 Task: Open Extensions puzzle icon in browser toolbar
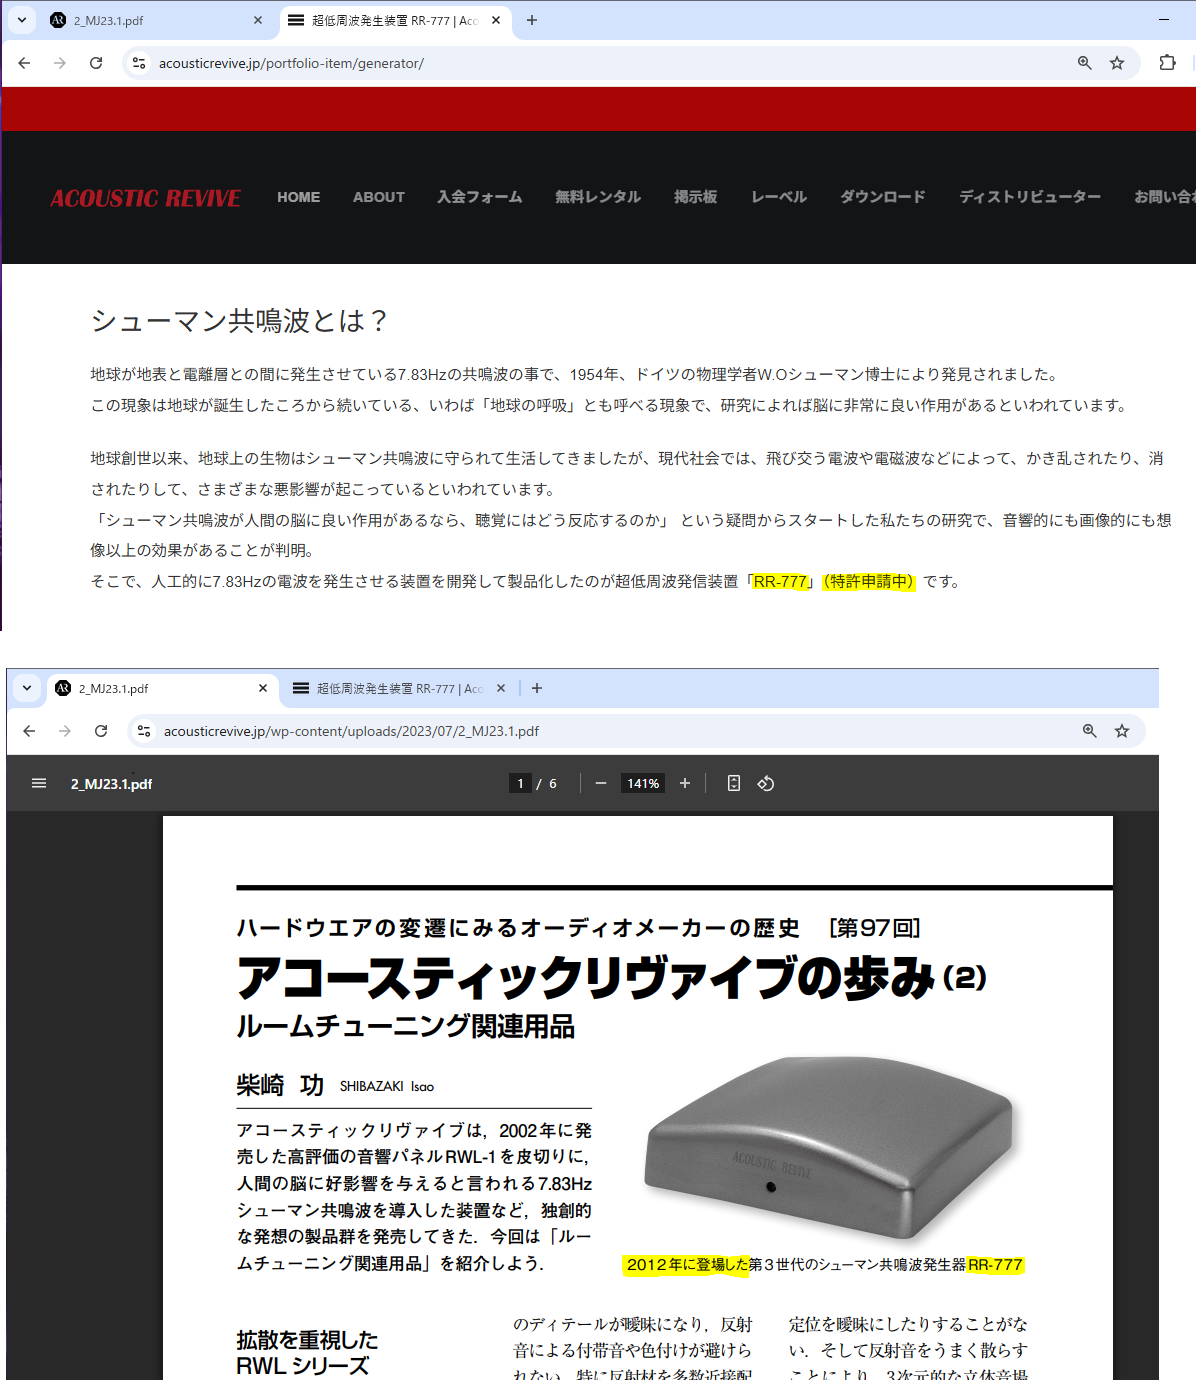click(1167, 63)
